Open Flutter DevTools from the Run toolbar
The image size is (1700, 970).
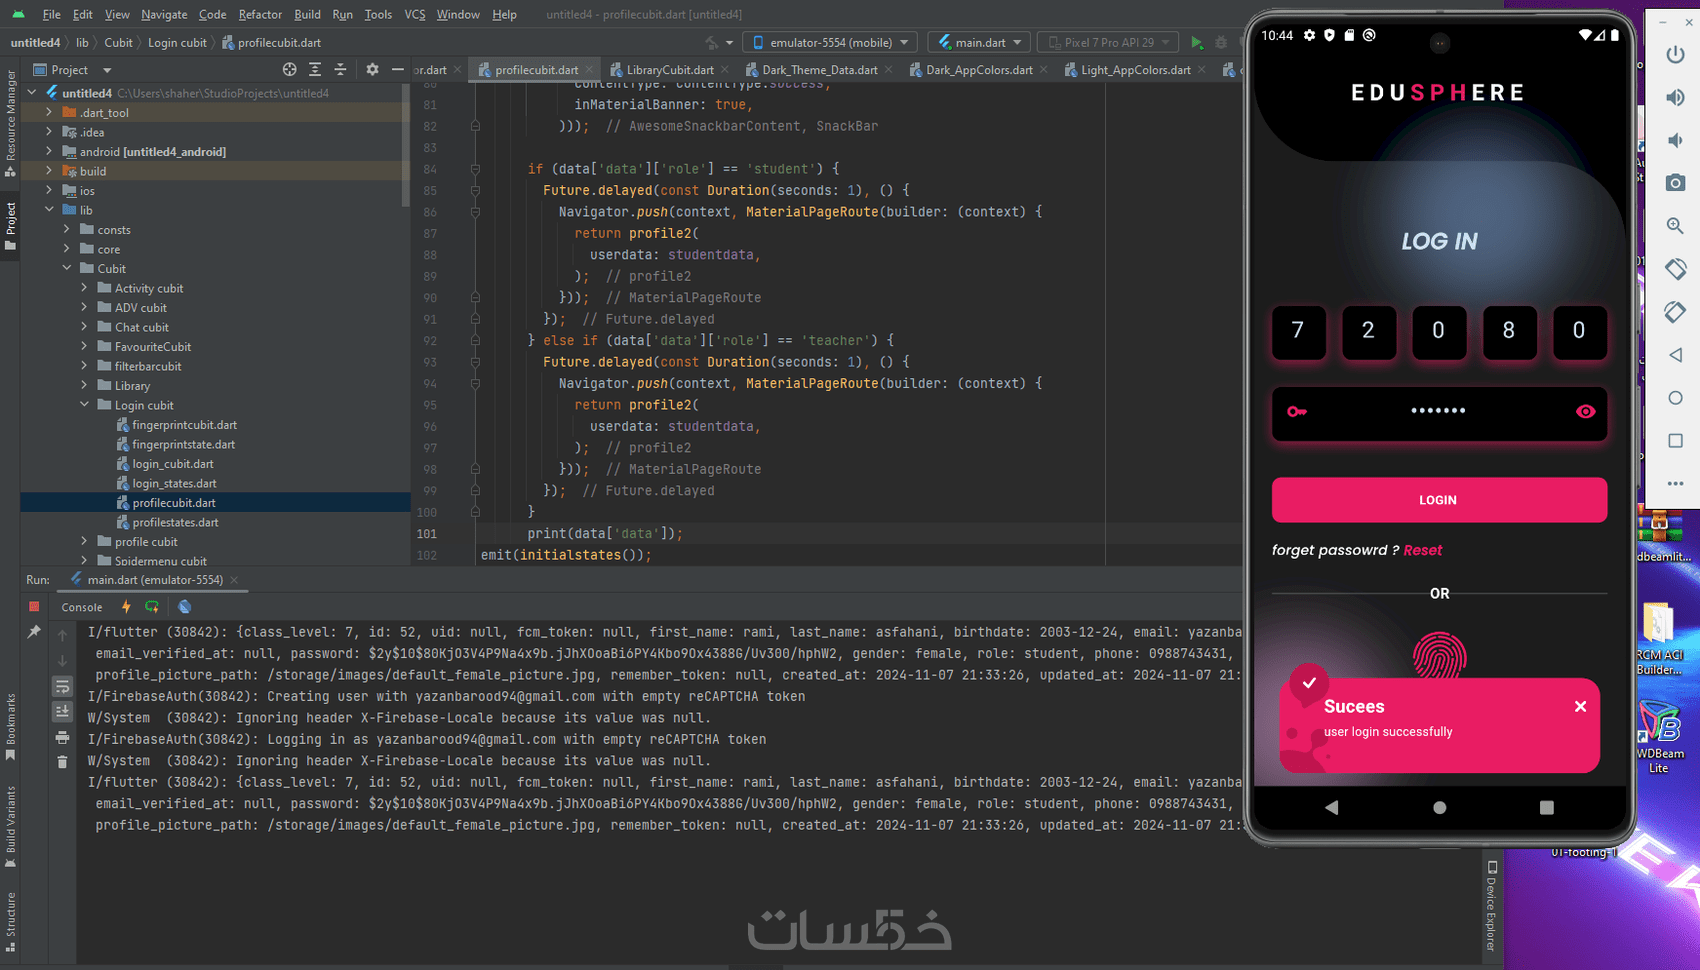pos(184,607)
